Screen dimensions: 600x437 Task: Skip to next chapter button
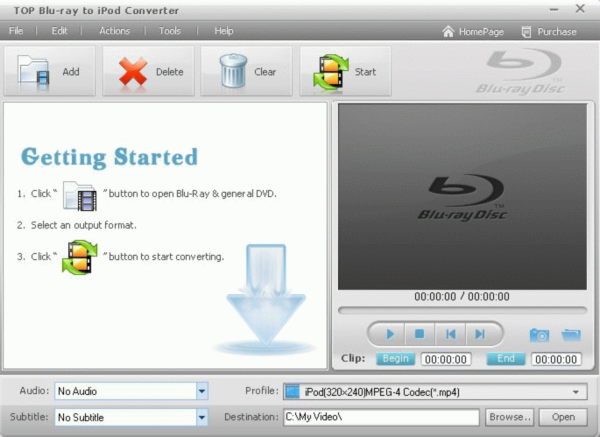pos(480,334)
